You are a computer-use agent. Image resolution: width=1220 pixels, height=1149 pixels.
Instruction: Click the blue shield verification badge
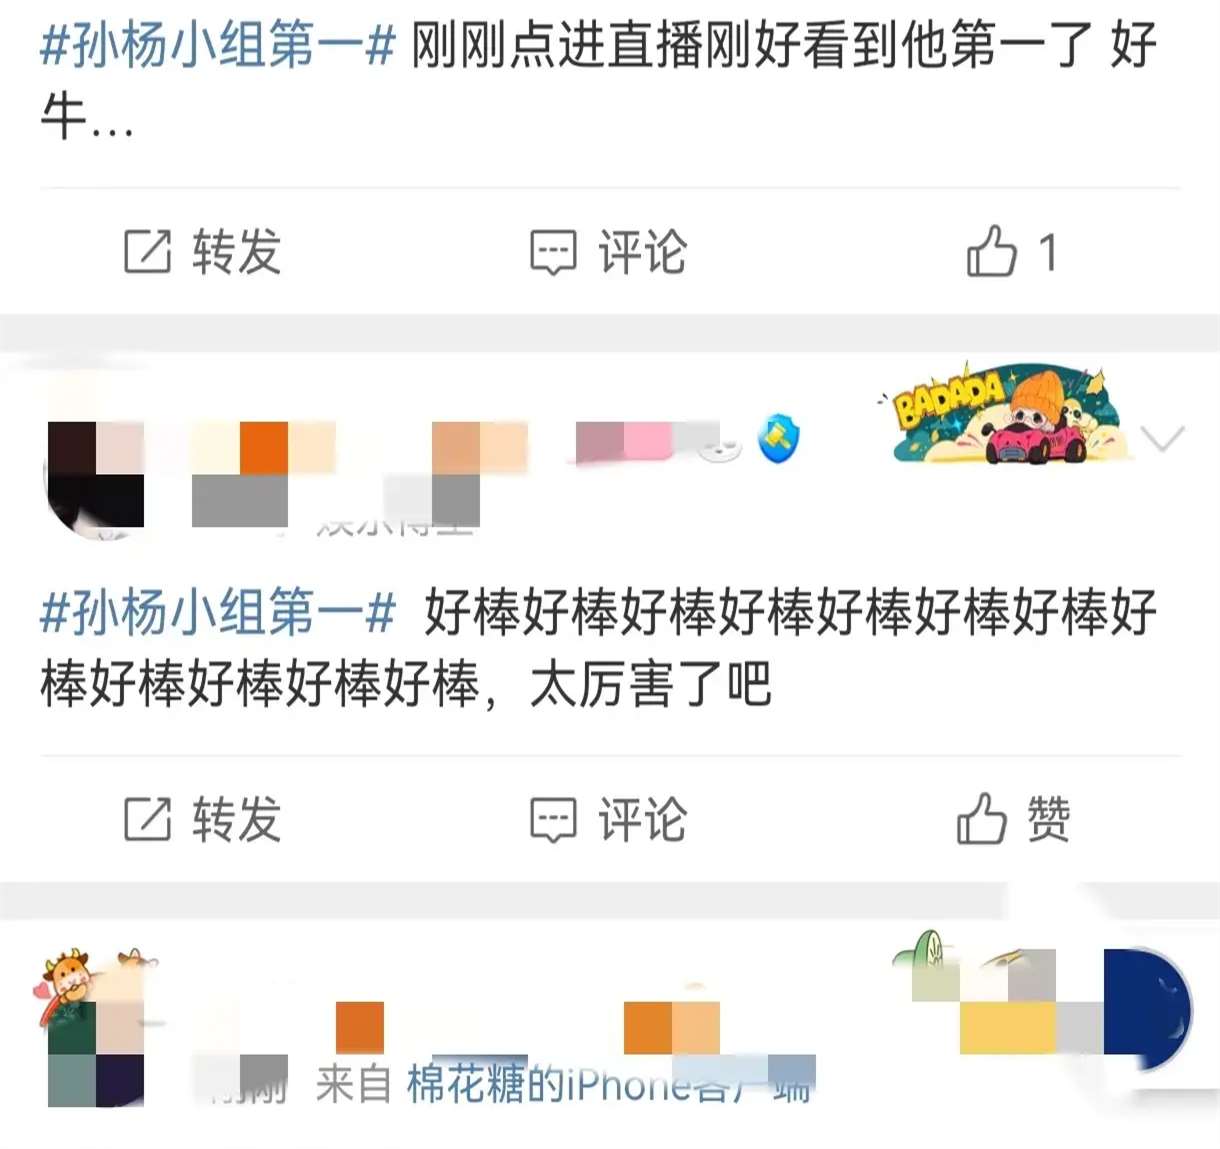(779, 438)
